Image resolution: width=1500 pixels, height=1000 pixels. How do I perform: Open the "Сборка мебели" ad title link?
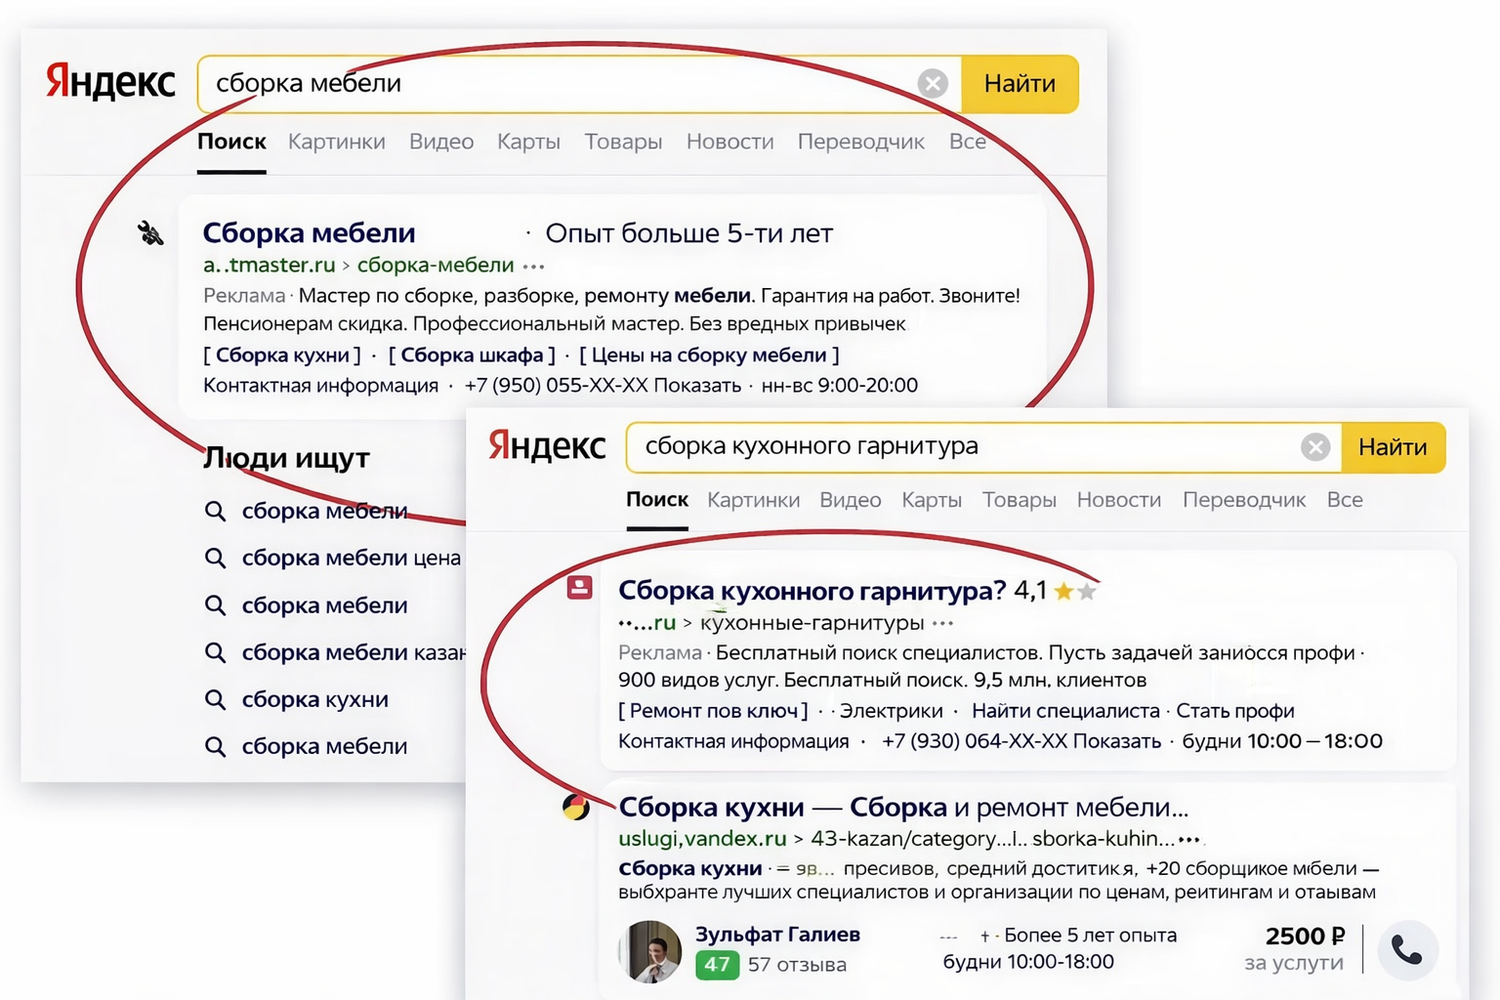coord(308,233)
